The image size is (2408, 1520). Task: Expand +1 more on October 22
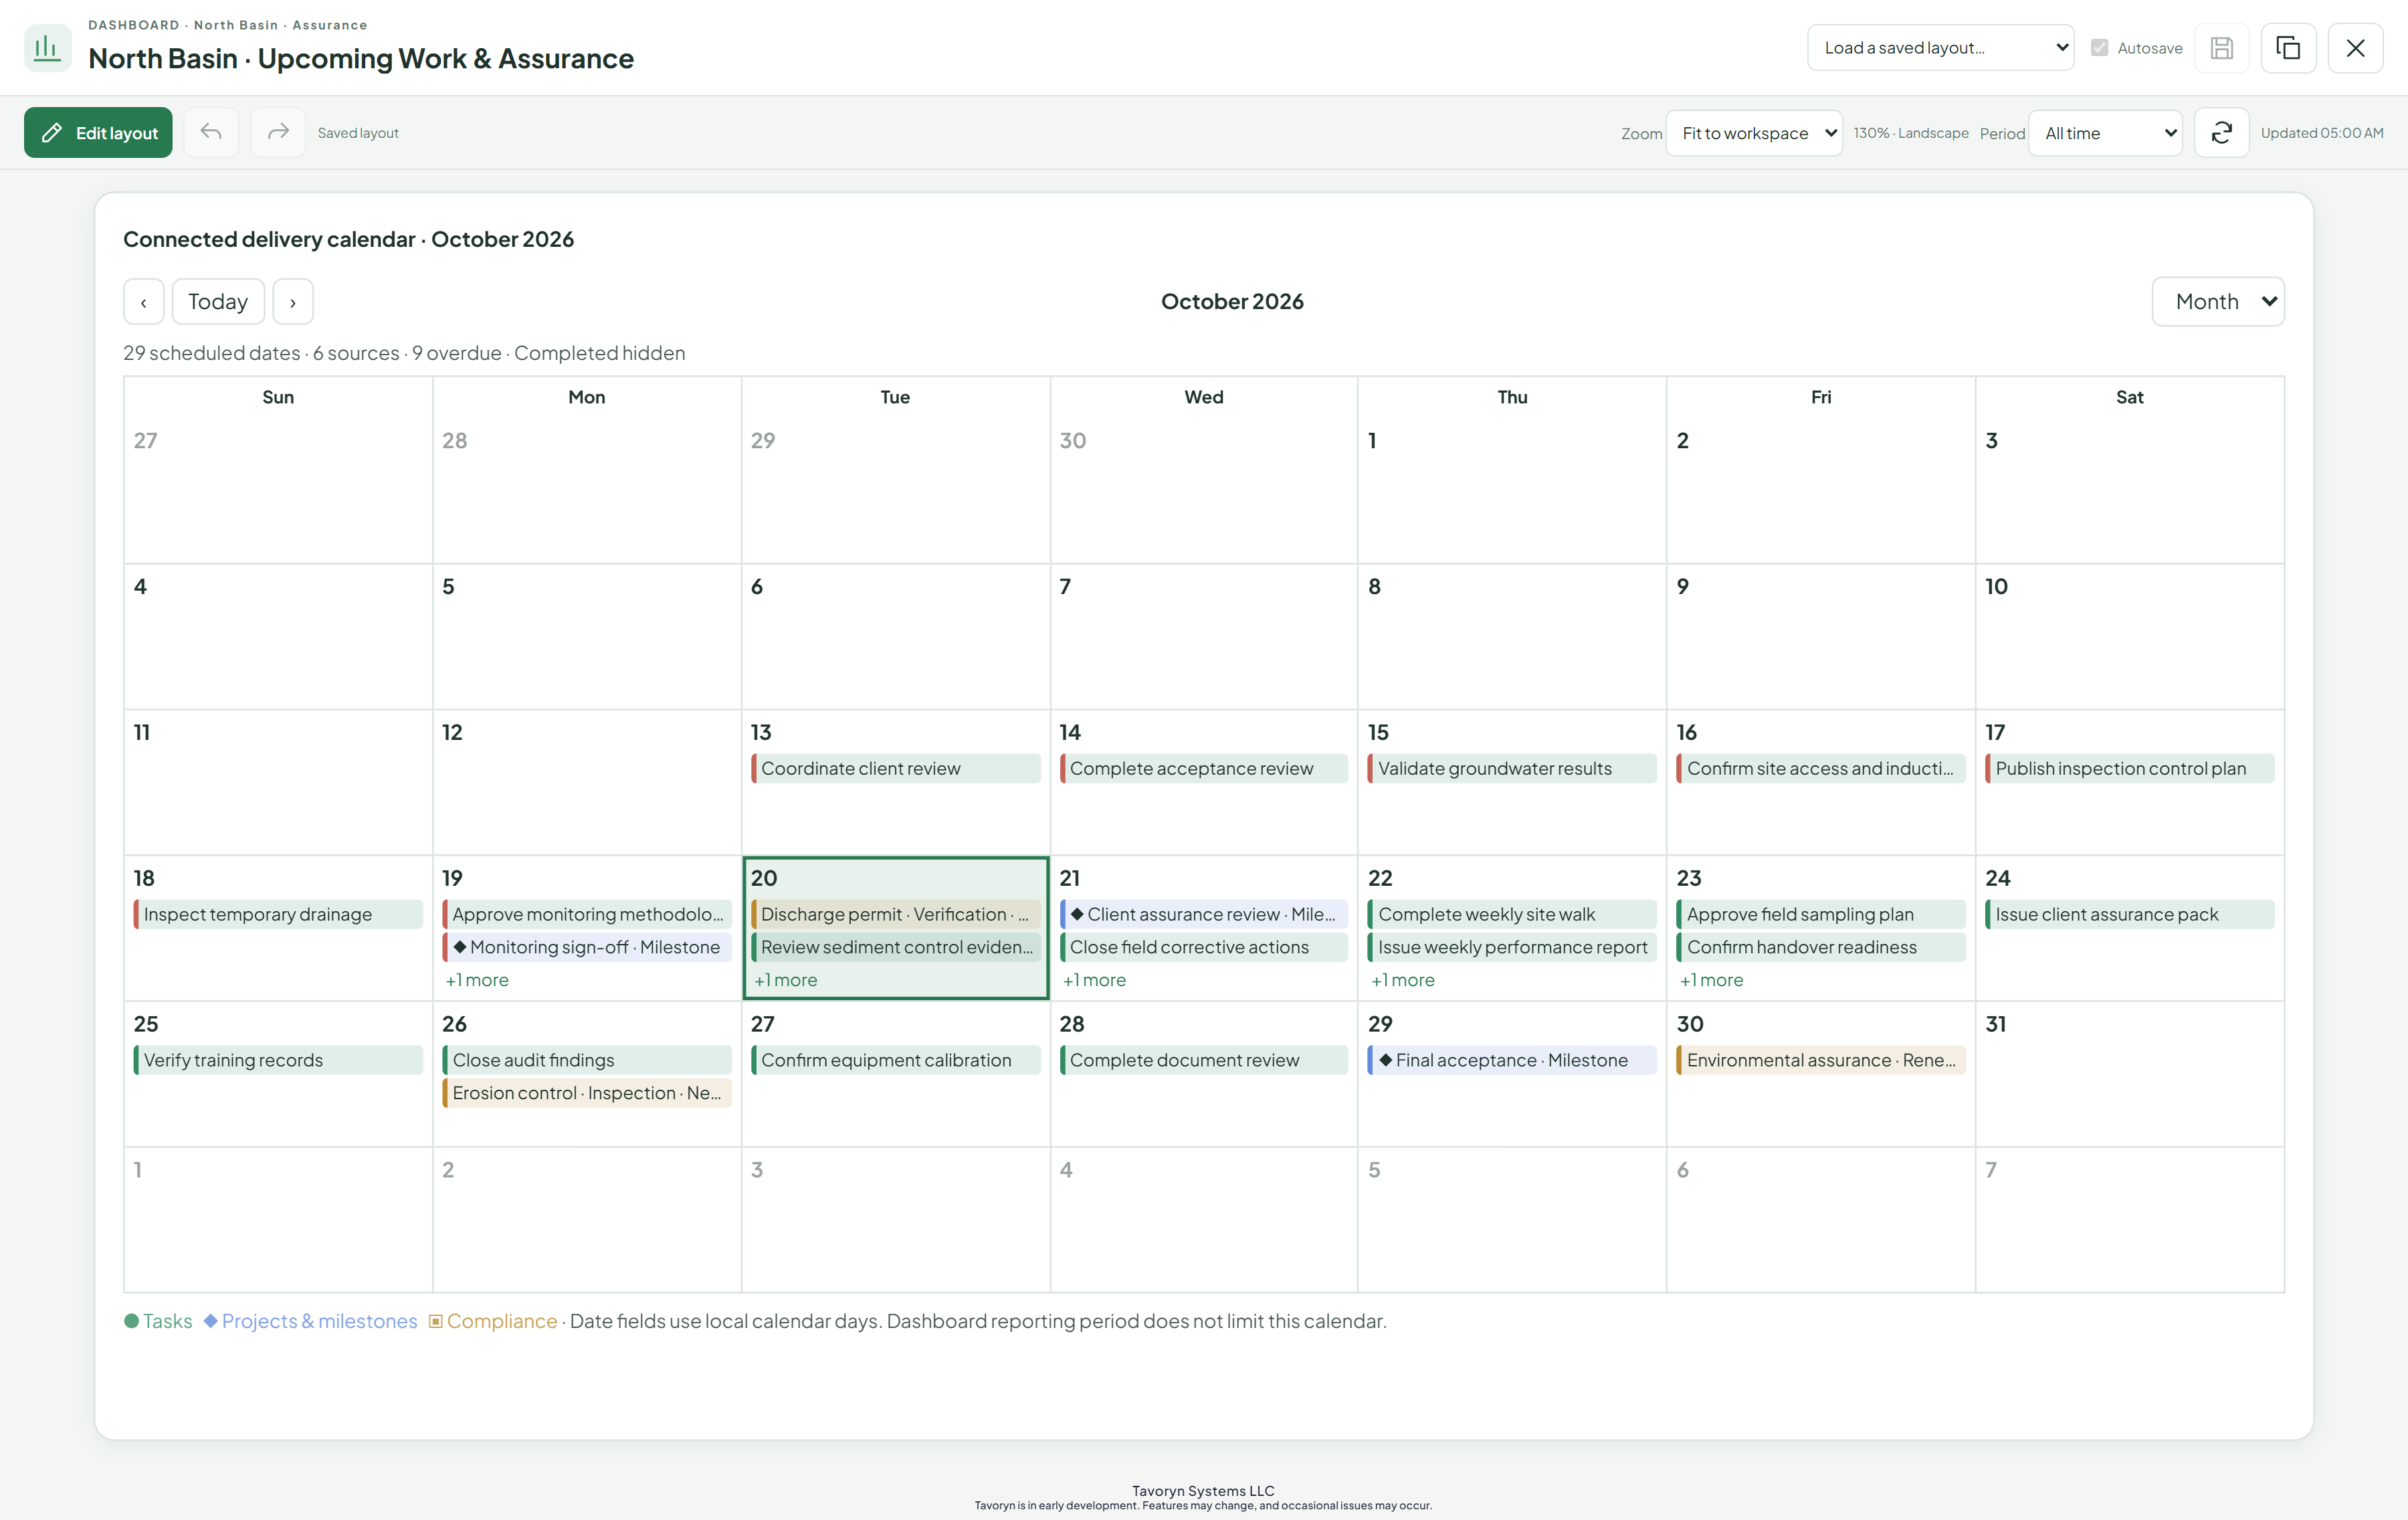tap(1403, 980)
